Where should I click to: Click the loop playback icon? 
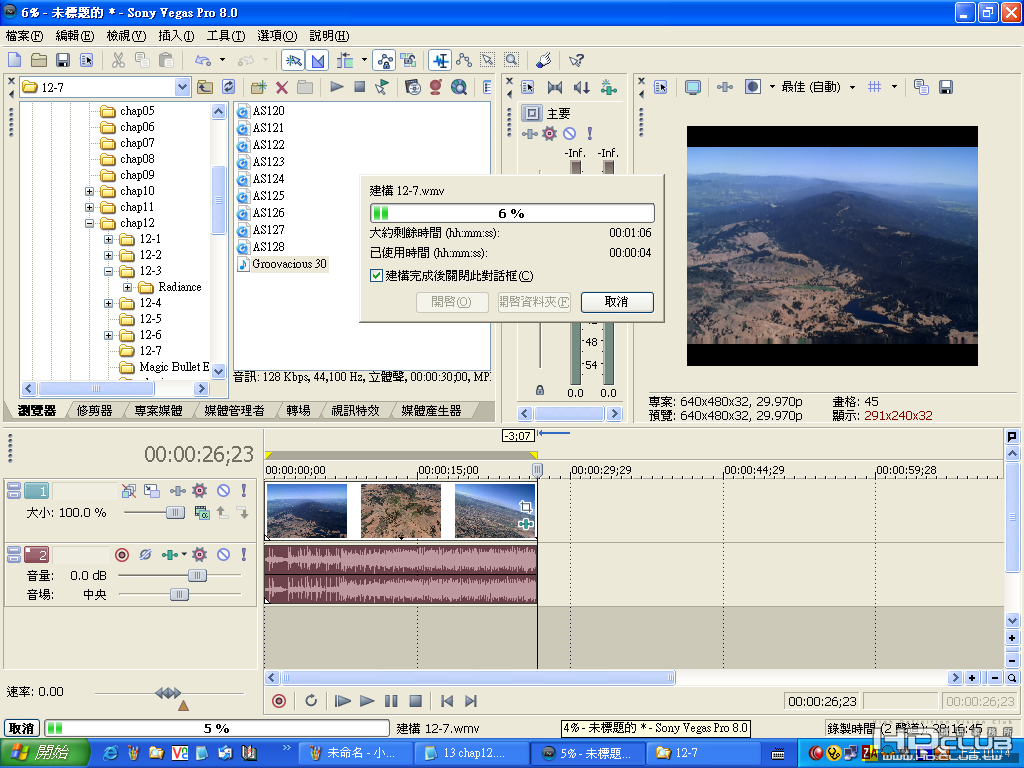click(311, 701)
